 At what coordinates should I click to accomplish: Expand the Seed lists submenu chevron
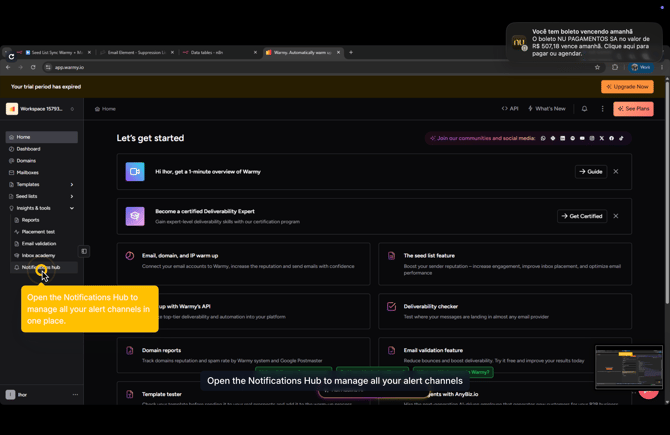(x=72, y=197)
